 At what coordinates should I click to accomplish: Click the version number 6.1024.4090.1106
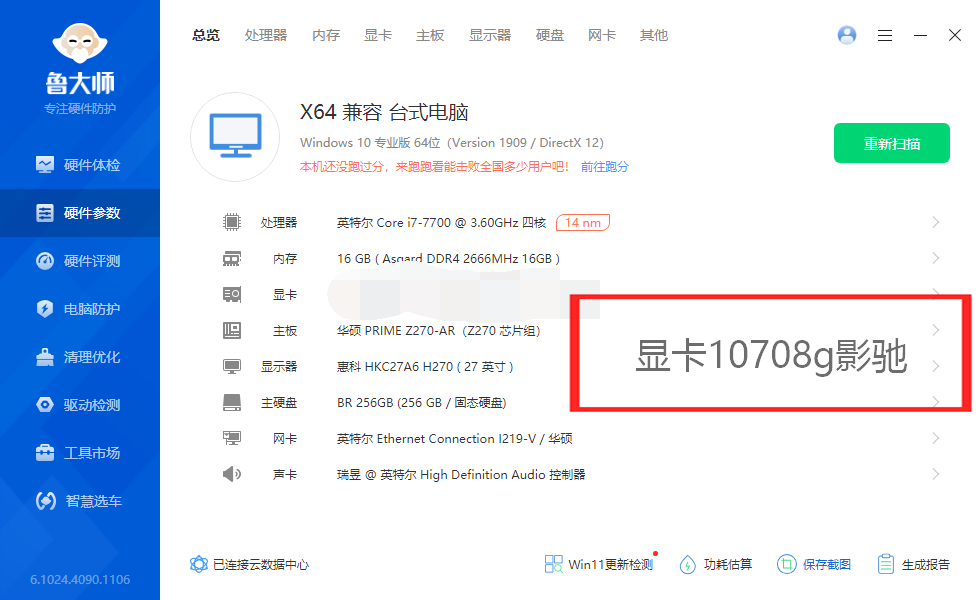click(x=80, y=580)
